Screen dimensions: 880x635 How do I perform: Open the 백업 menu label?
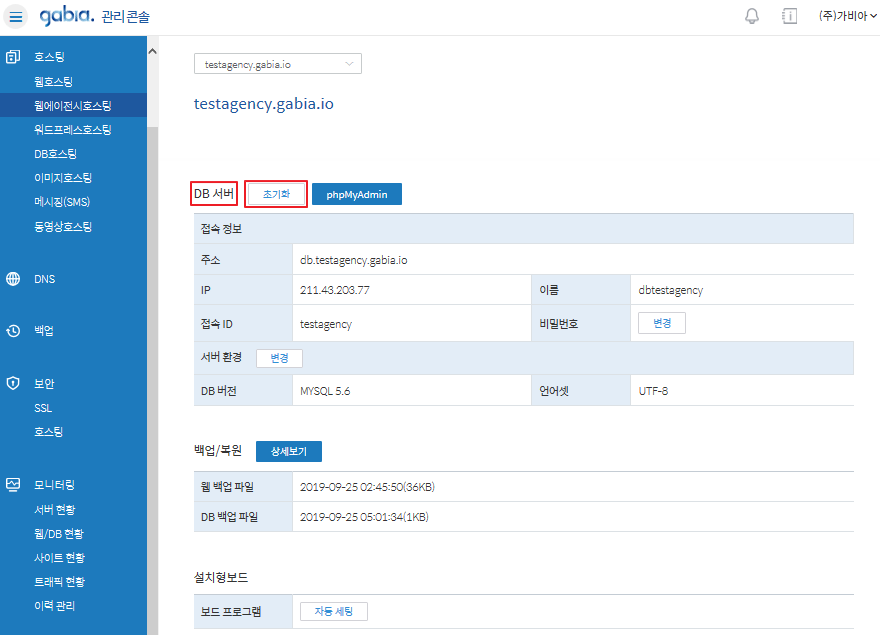click(44, 331)
